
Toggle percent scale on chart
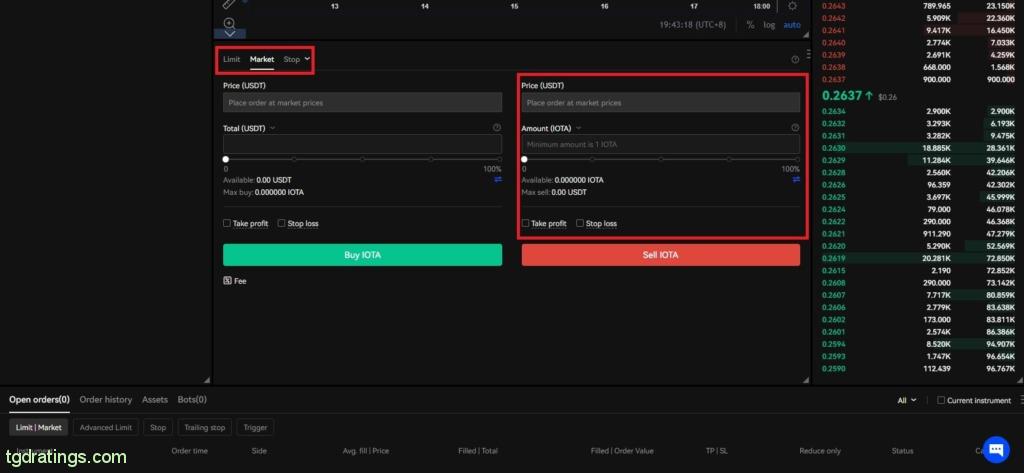tap(751, 25)
